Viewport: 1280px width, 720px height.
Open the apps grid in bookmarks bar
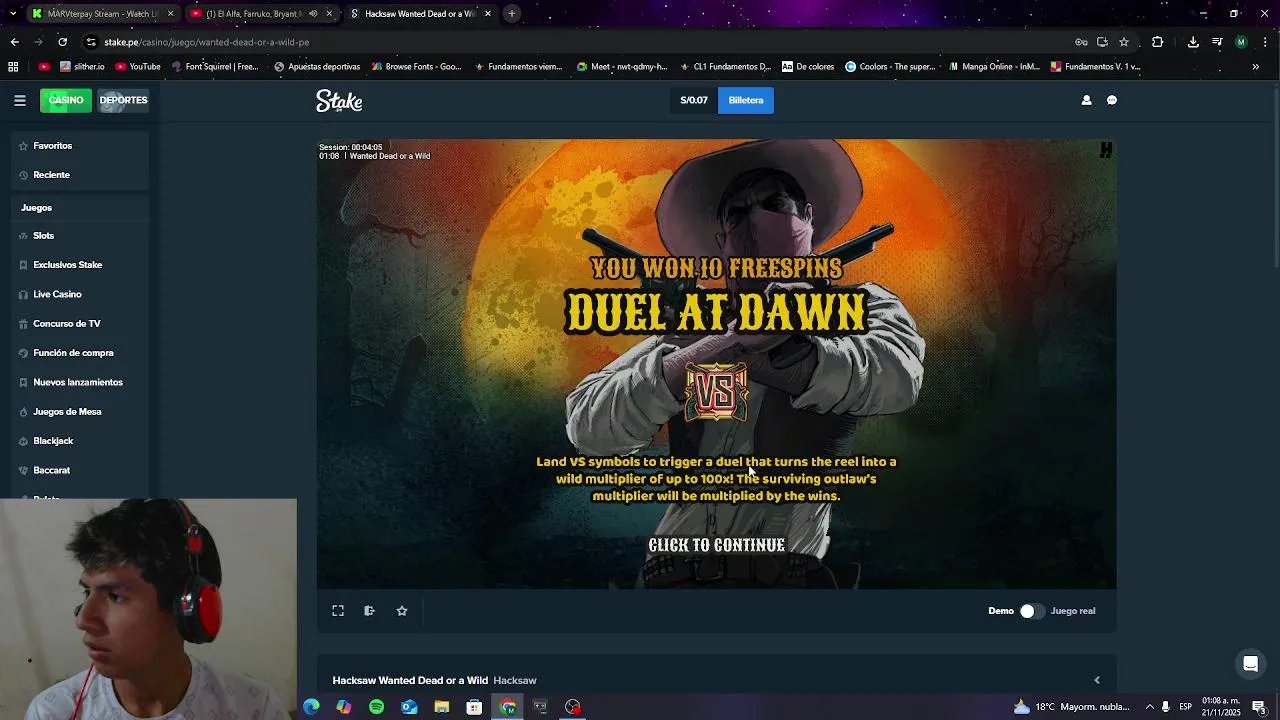tap(13, 67)
